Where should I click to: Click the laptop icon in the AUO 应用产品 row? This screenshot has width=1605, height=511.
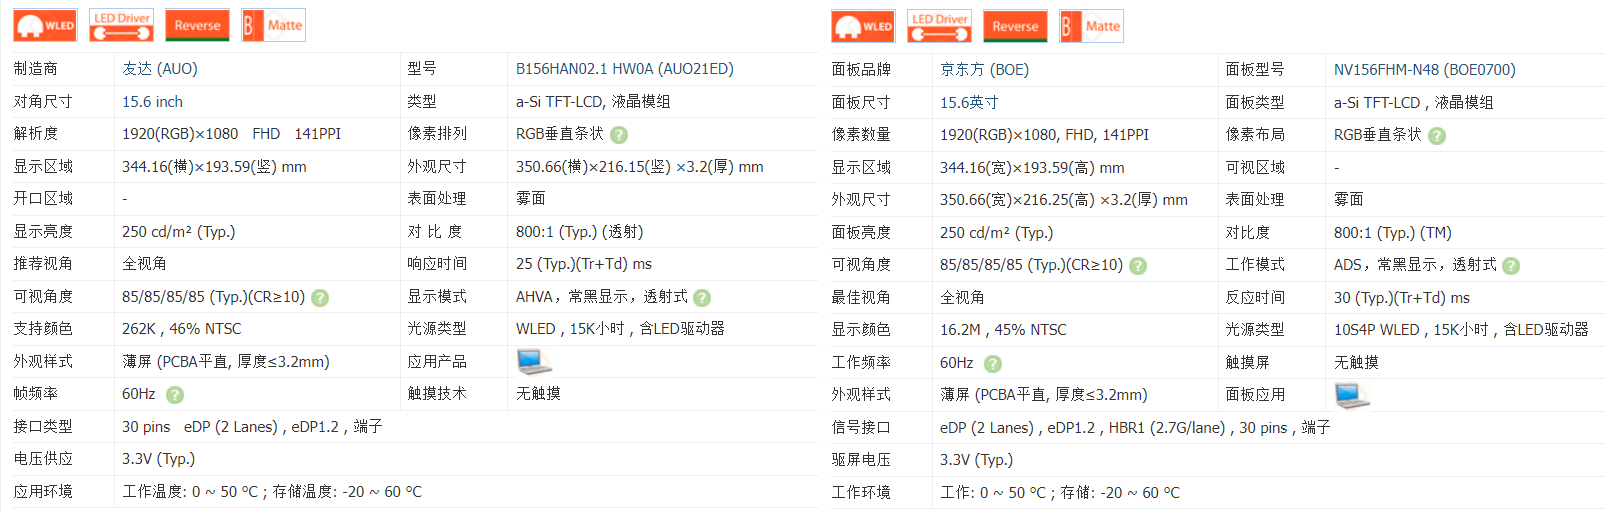pyautogui.click(x=534, y=361)
